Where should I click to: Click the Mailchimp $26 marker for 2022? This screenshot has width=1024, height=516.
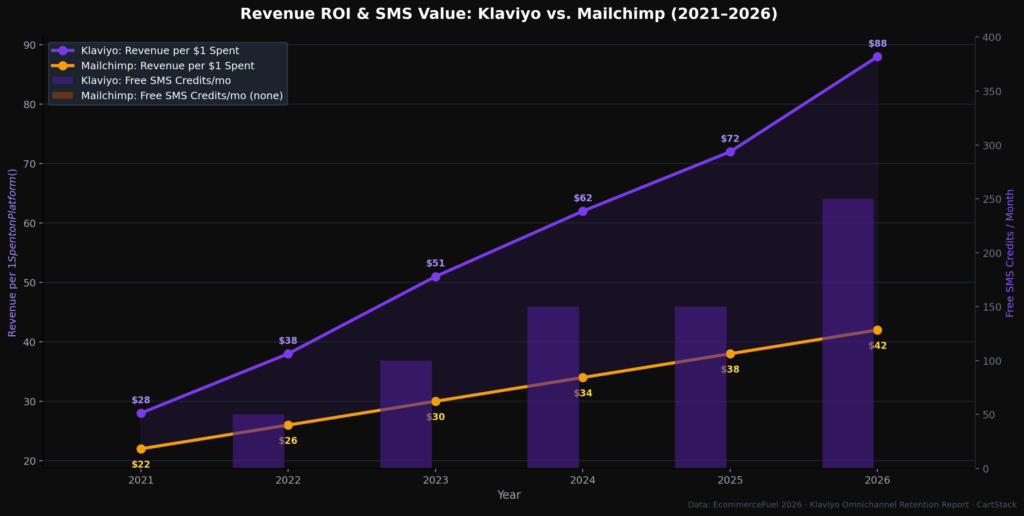coord(288,425)
